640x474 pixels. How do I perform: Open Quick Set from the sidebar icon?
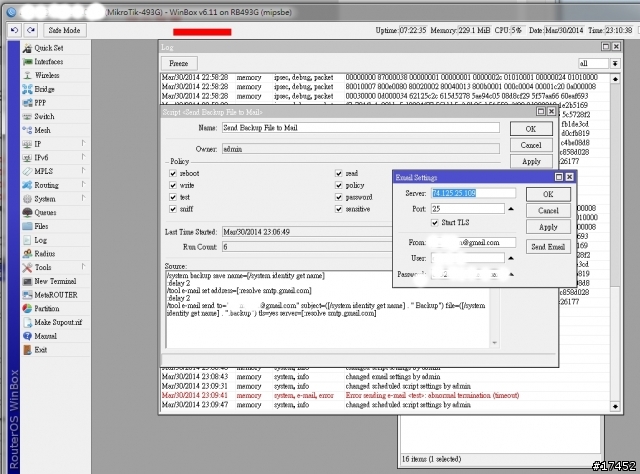click(27, 48)
